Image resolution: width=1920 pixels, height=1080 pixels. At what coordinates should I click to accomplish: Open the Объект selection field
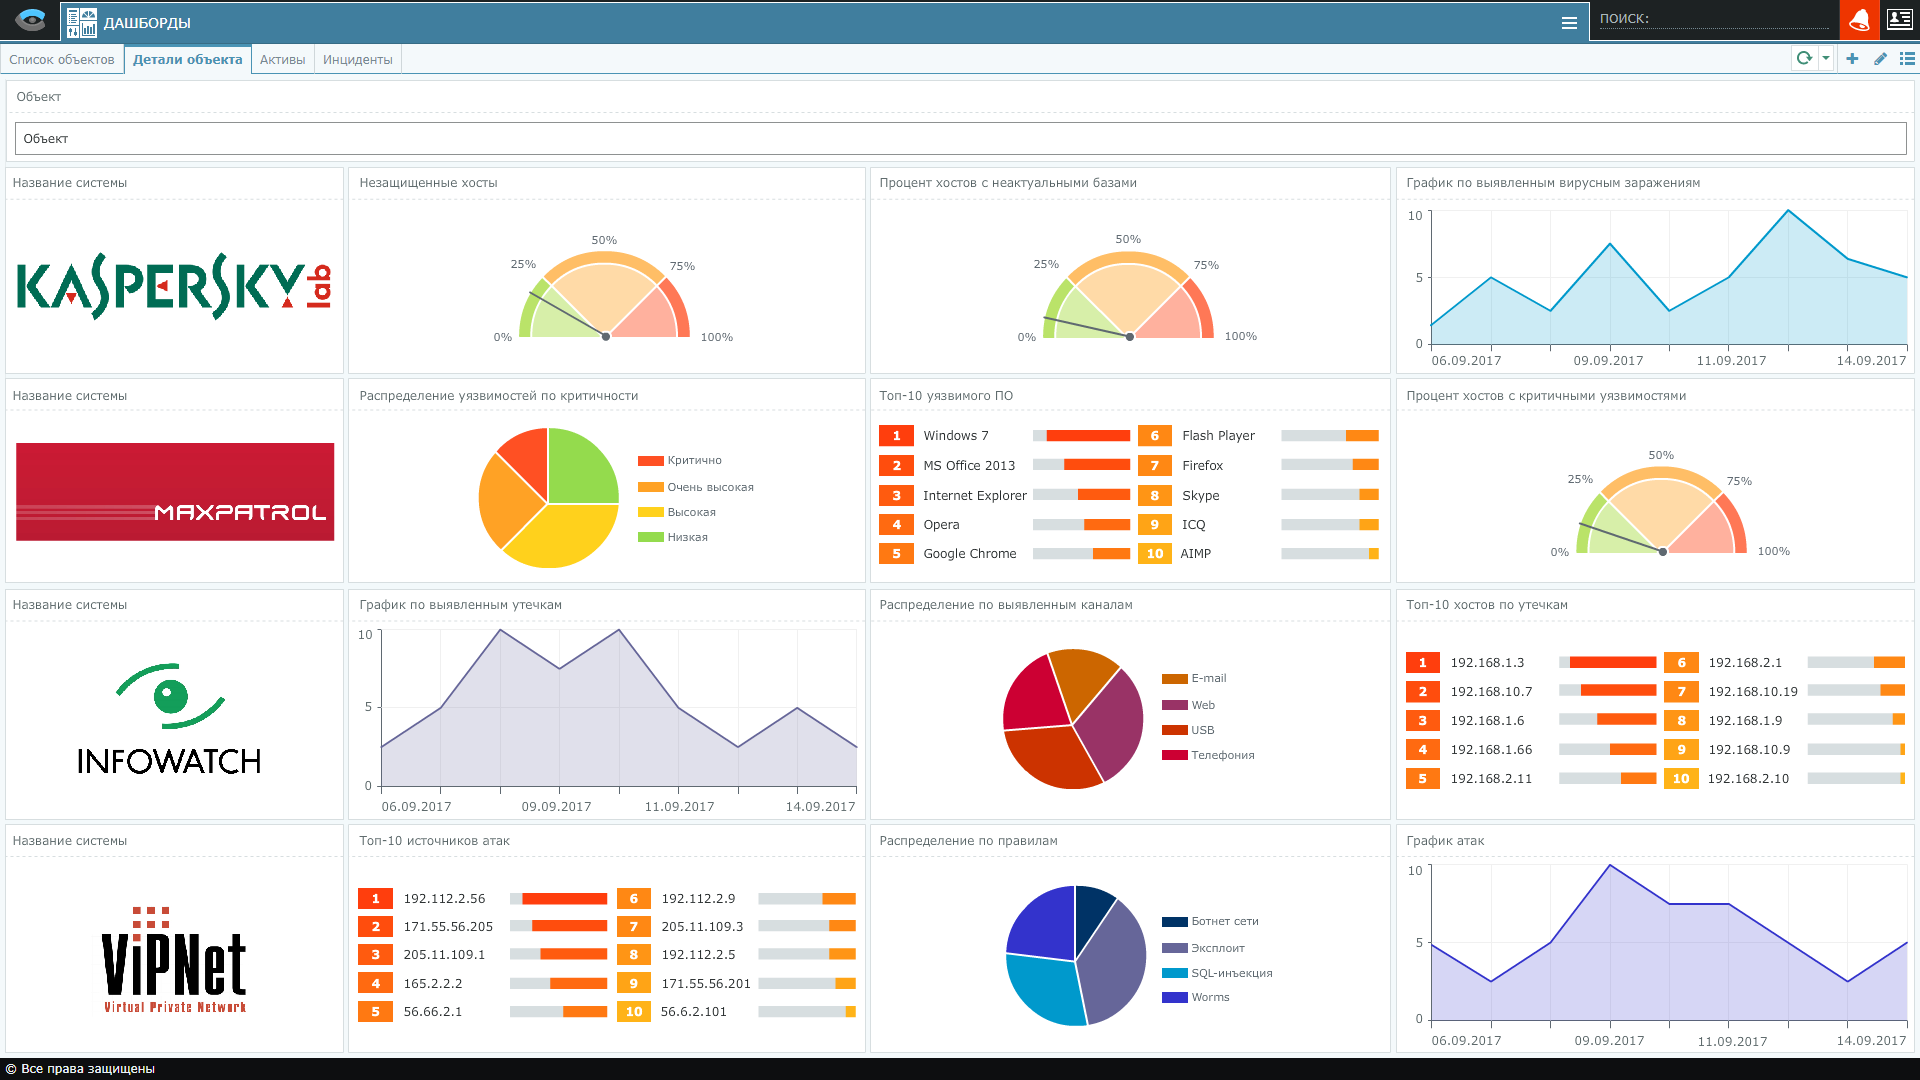tap(960, 139)
